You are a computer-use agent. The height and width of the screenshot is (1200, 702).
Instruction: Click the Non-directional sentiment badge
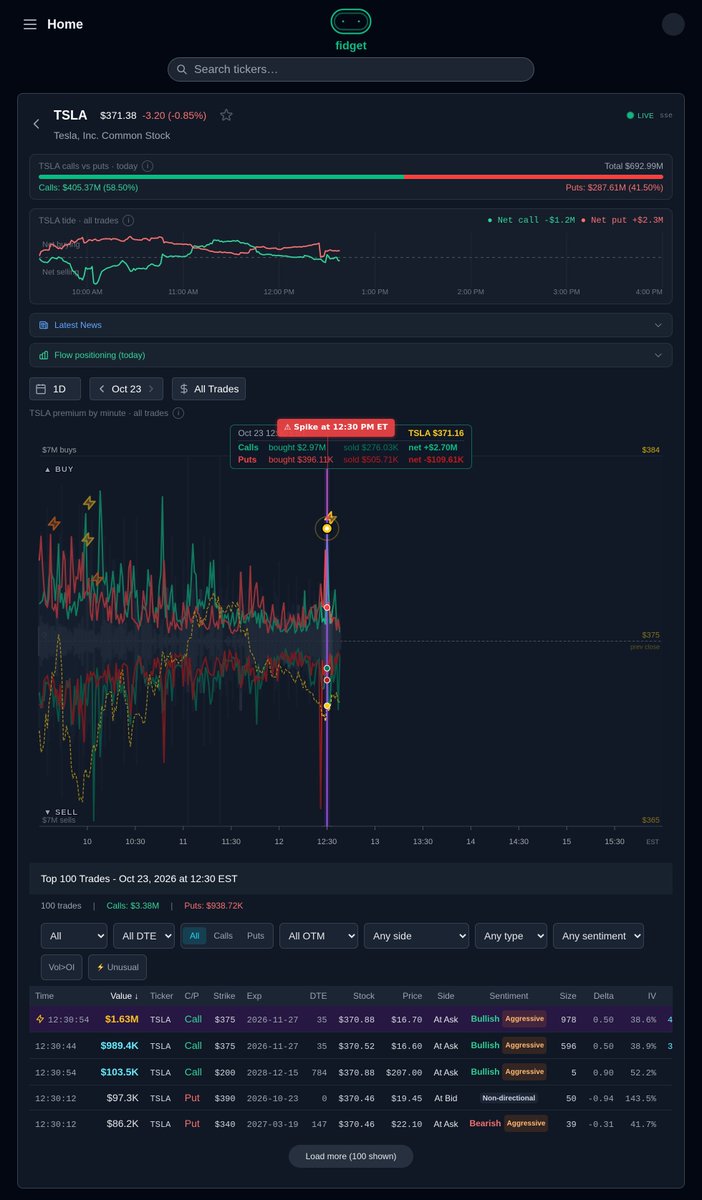pos(509,1097)
